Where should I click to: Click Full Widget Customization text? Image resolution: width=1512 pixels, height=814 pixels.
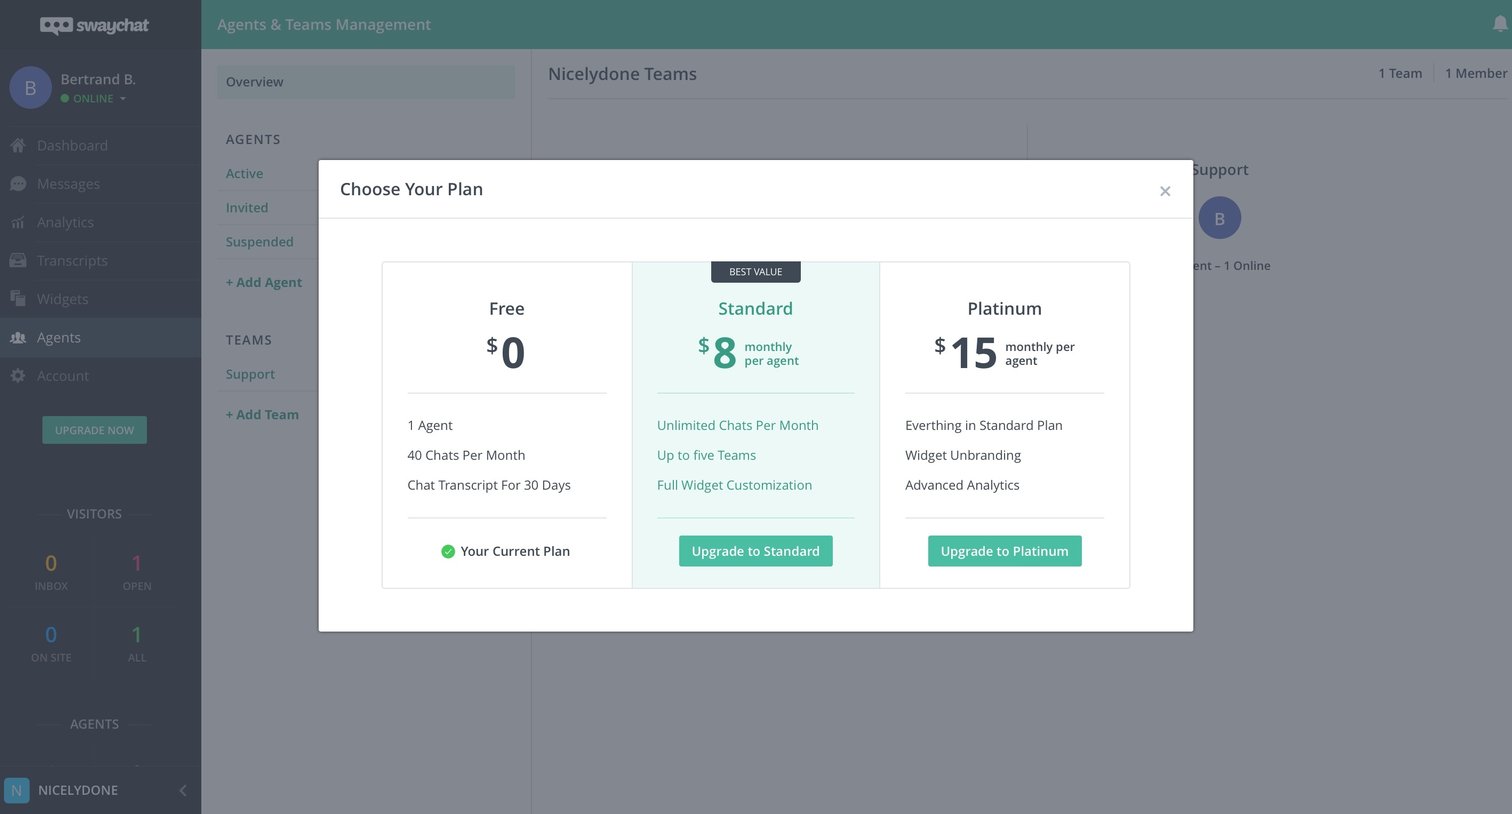735,485
